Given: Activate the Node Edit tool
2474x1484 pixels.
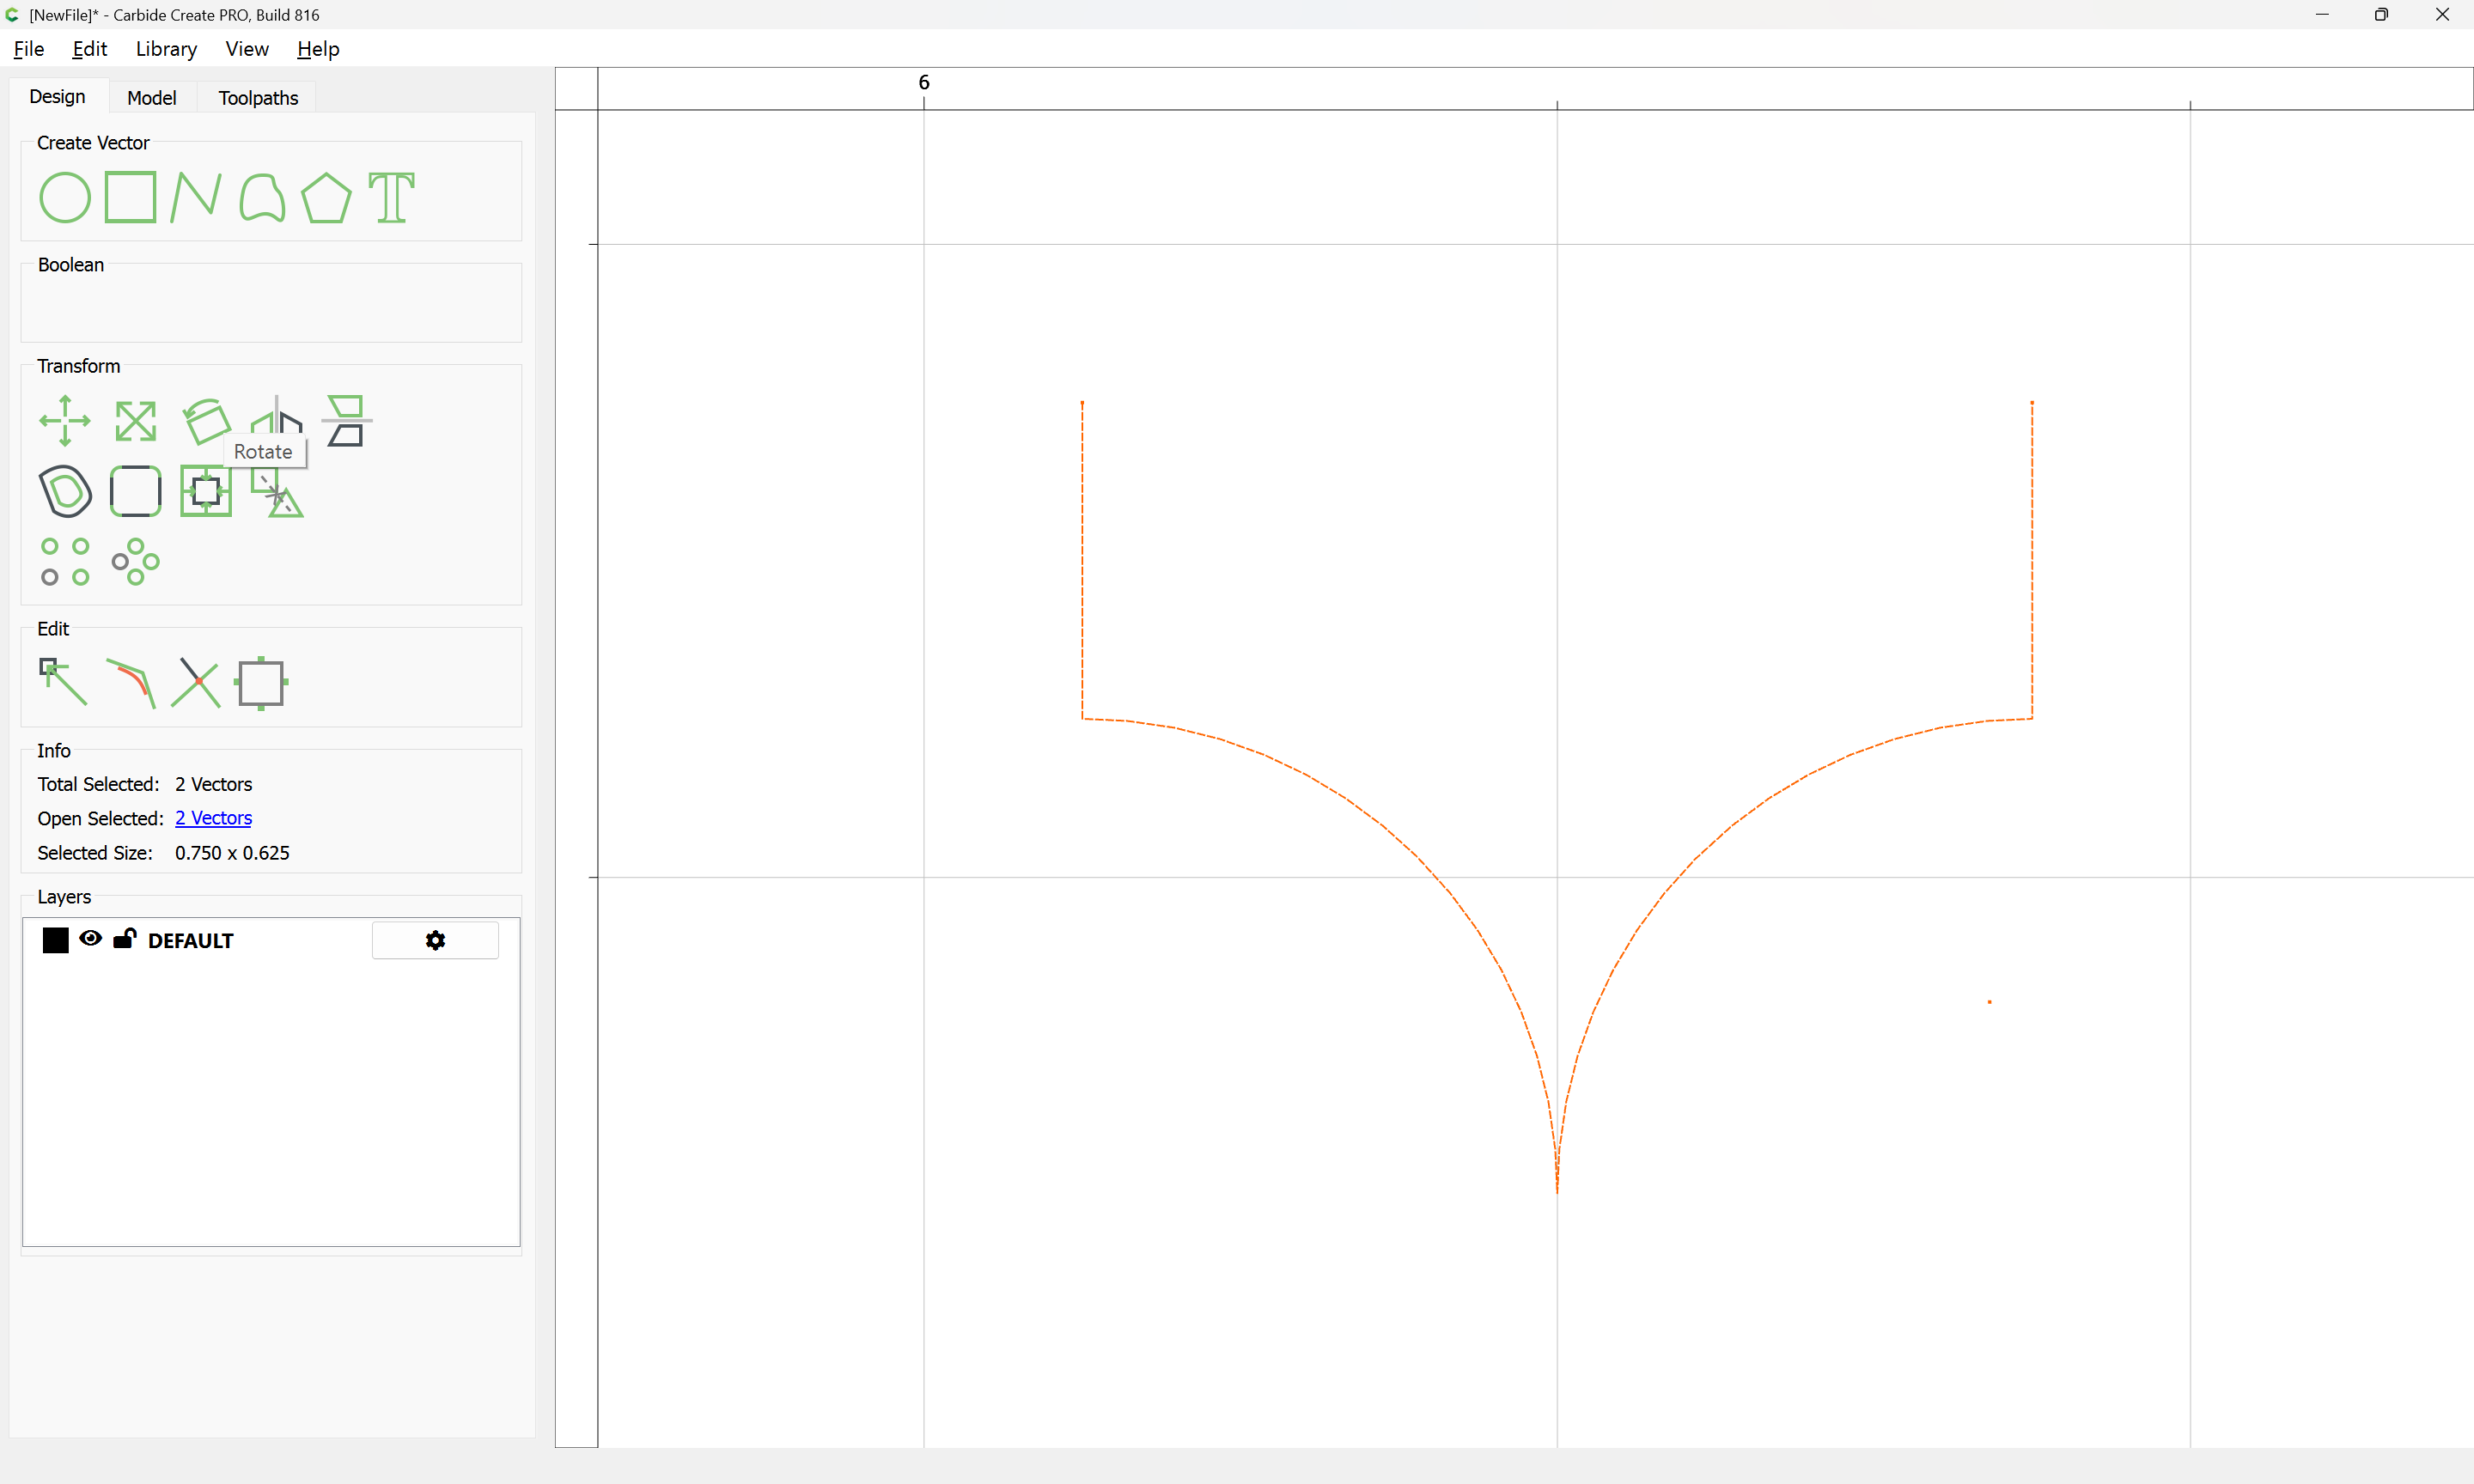Looking at the screenshot, I should click(63, 681).
